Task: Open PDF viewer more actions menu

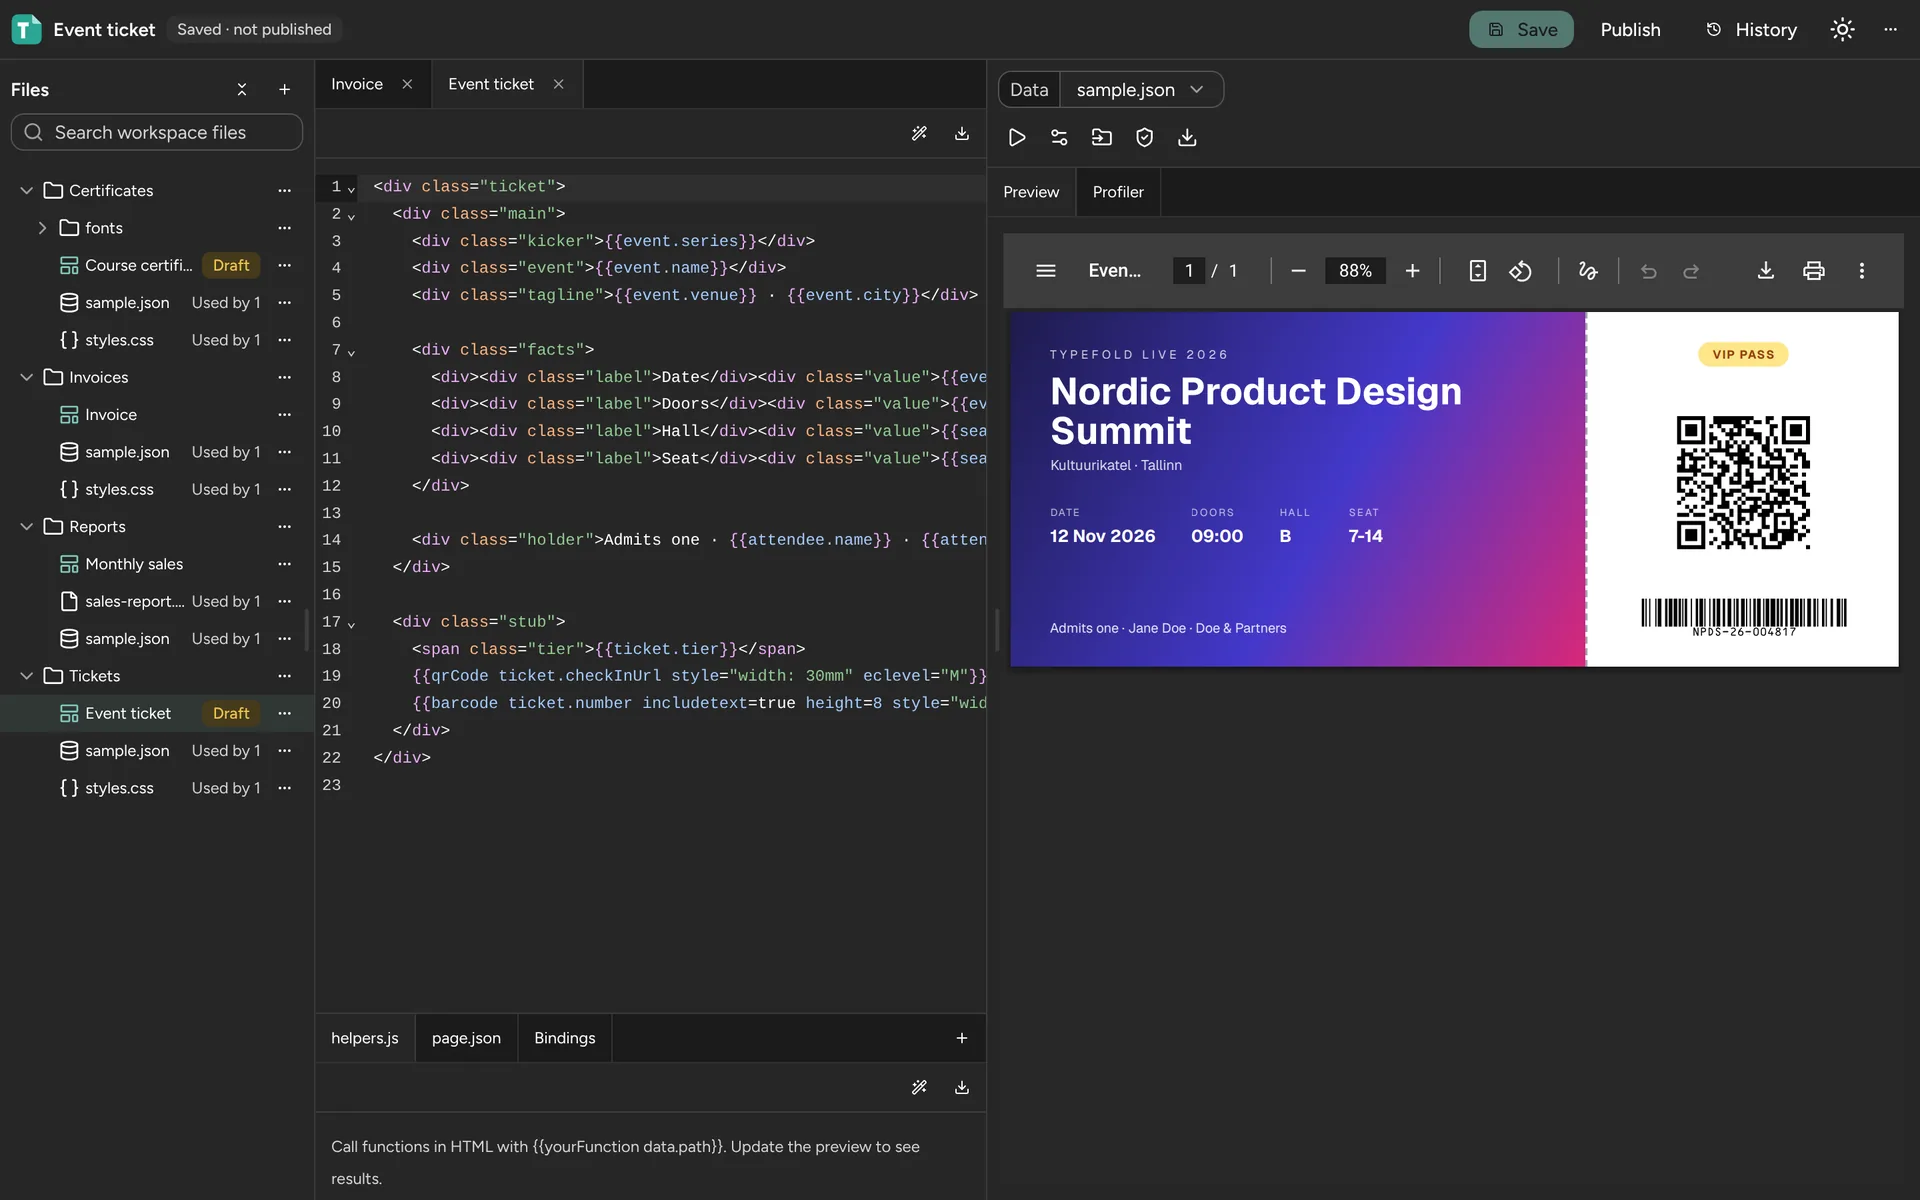Action: coord(1862,271)
